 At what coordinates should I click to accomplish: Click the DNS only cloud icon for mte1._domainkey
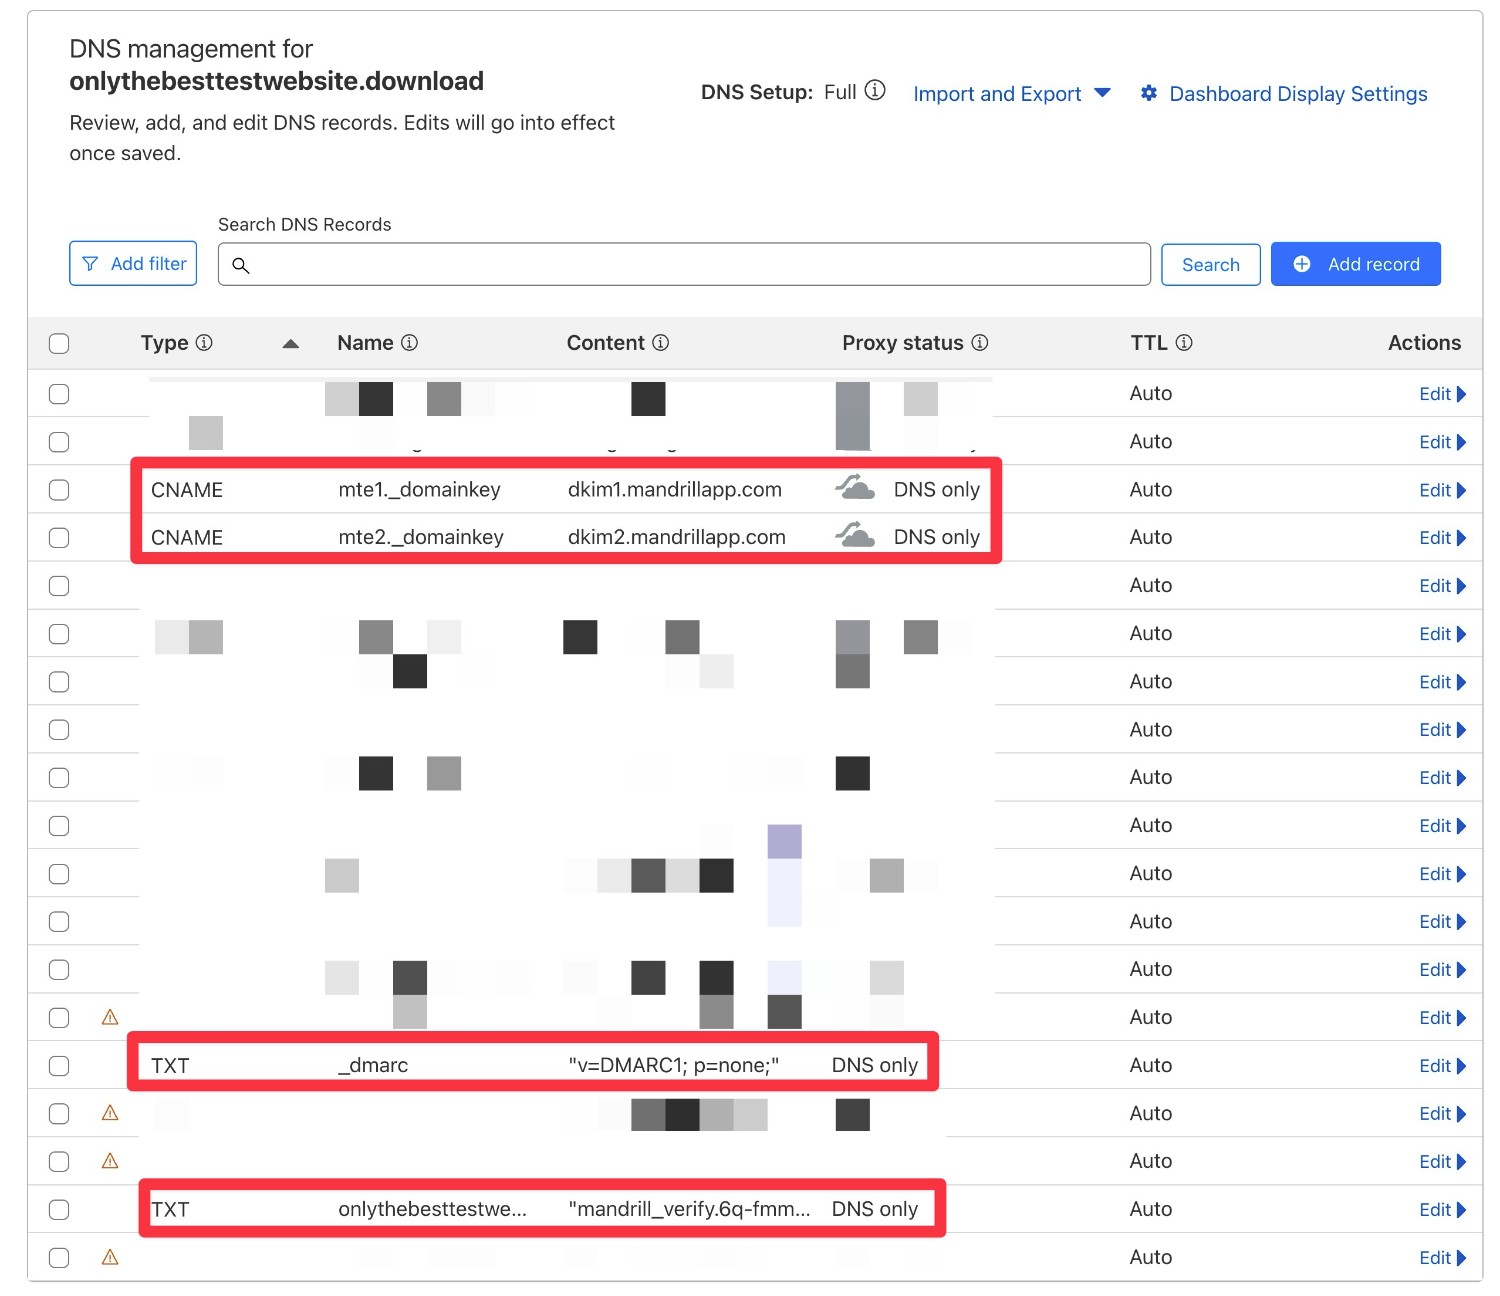pyautogui.click(x=855, y=488)
